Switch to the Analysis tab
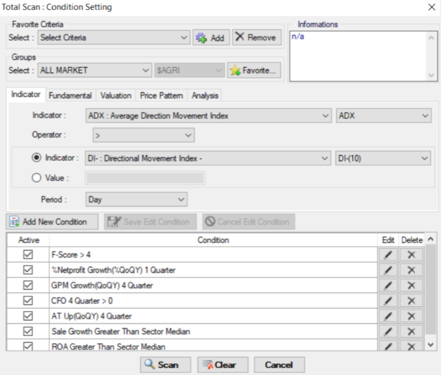This screenshot has height=375, width=441. pos(205,96)
